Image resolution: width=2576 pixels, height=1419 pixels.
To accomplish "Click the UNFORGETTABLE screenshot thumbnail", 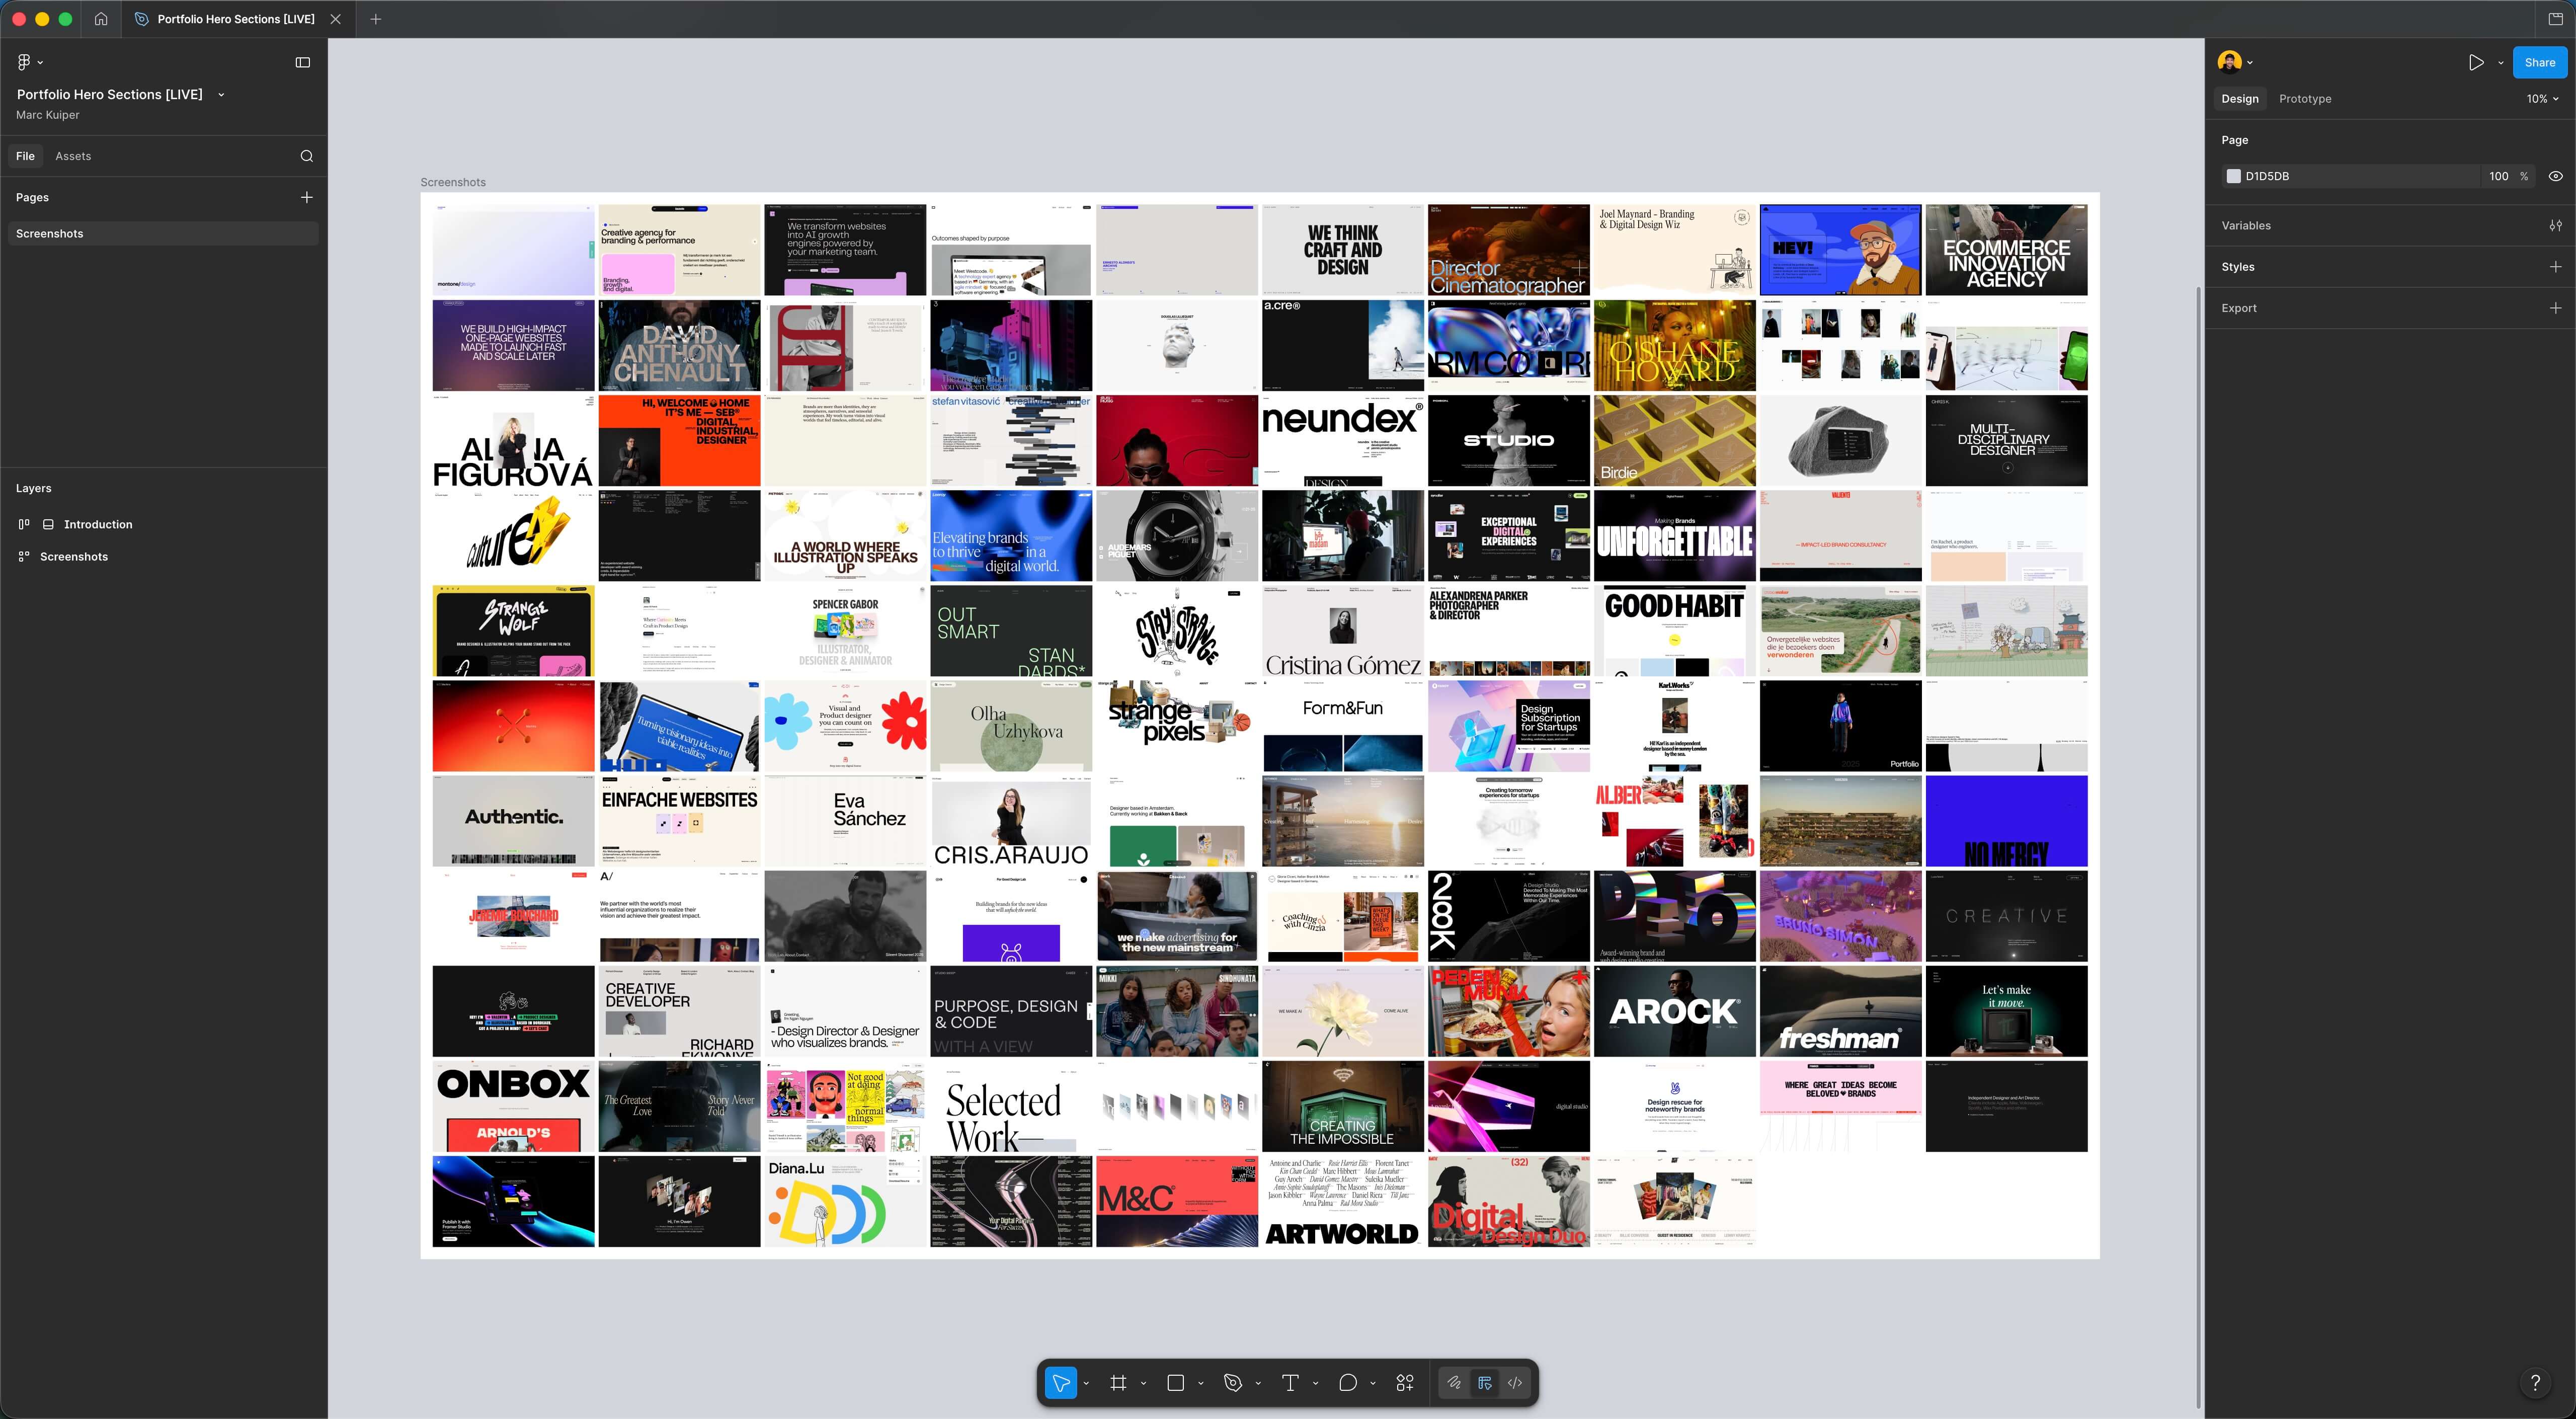I will (x=1674, y=536).
